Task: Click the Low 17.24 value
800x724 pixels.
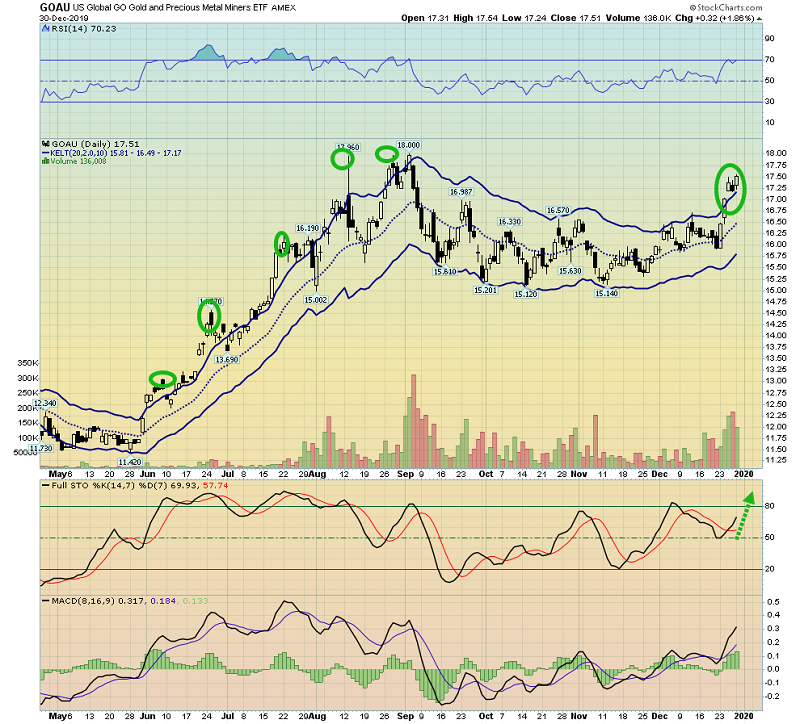Action: tap(524, 18)
